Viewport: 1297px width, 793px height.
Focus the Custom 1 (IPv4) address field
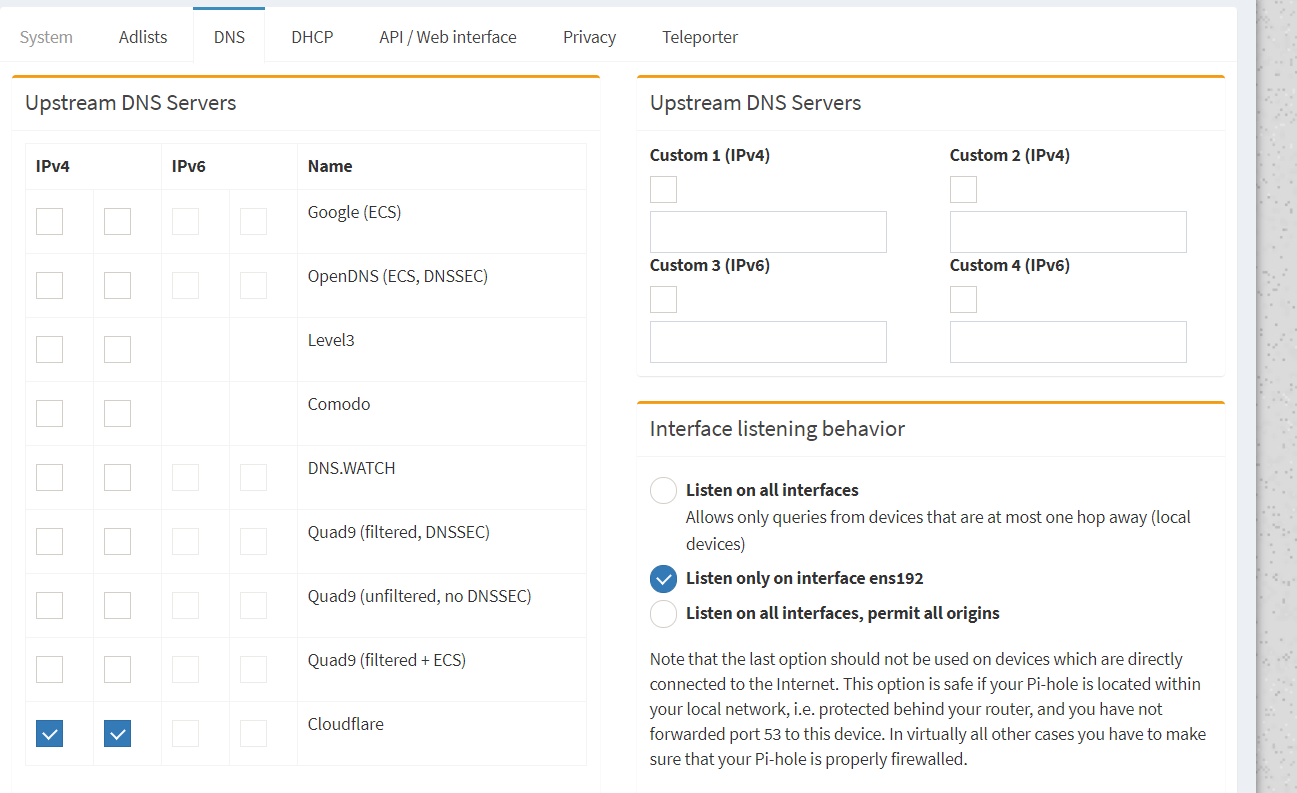(767, 232)
